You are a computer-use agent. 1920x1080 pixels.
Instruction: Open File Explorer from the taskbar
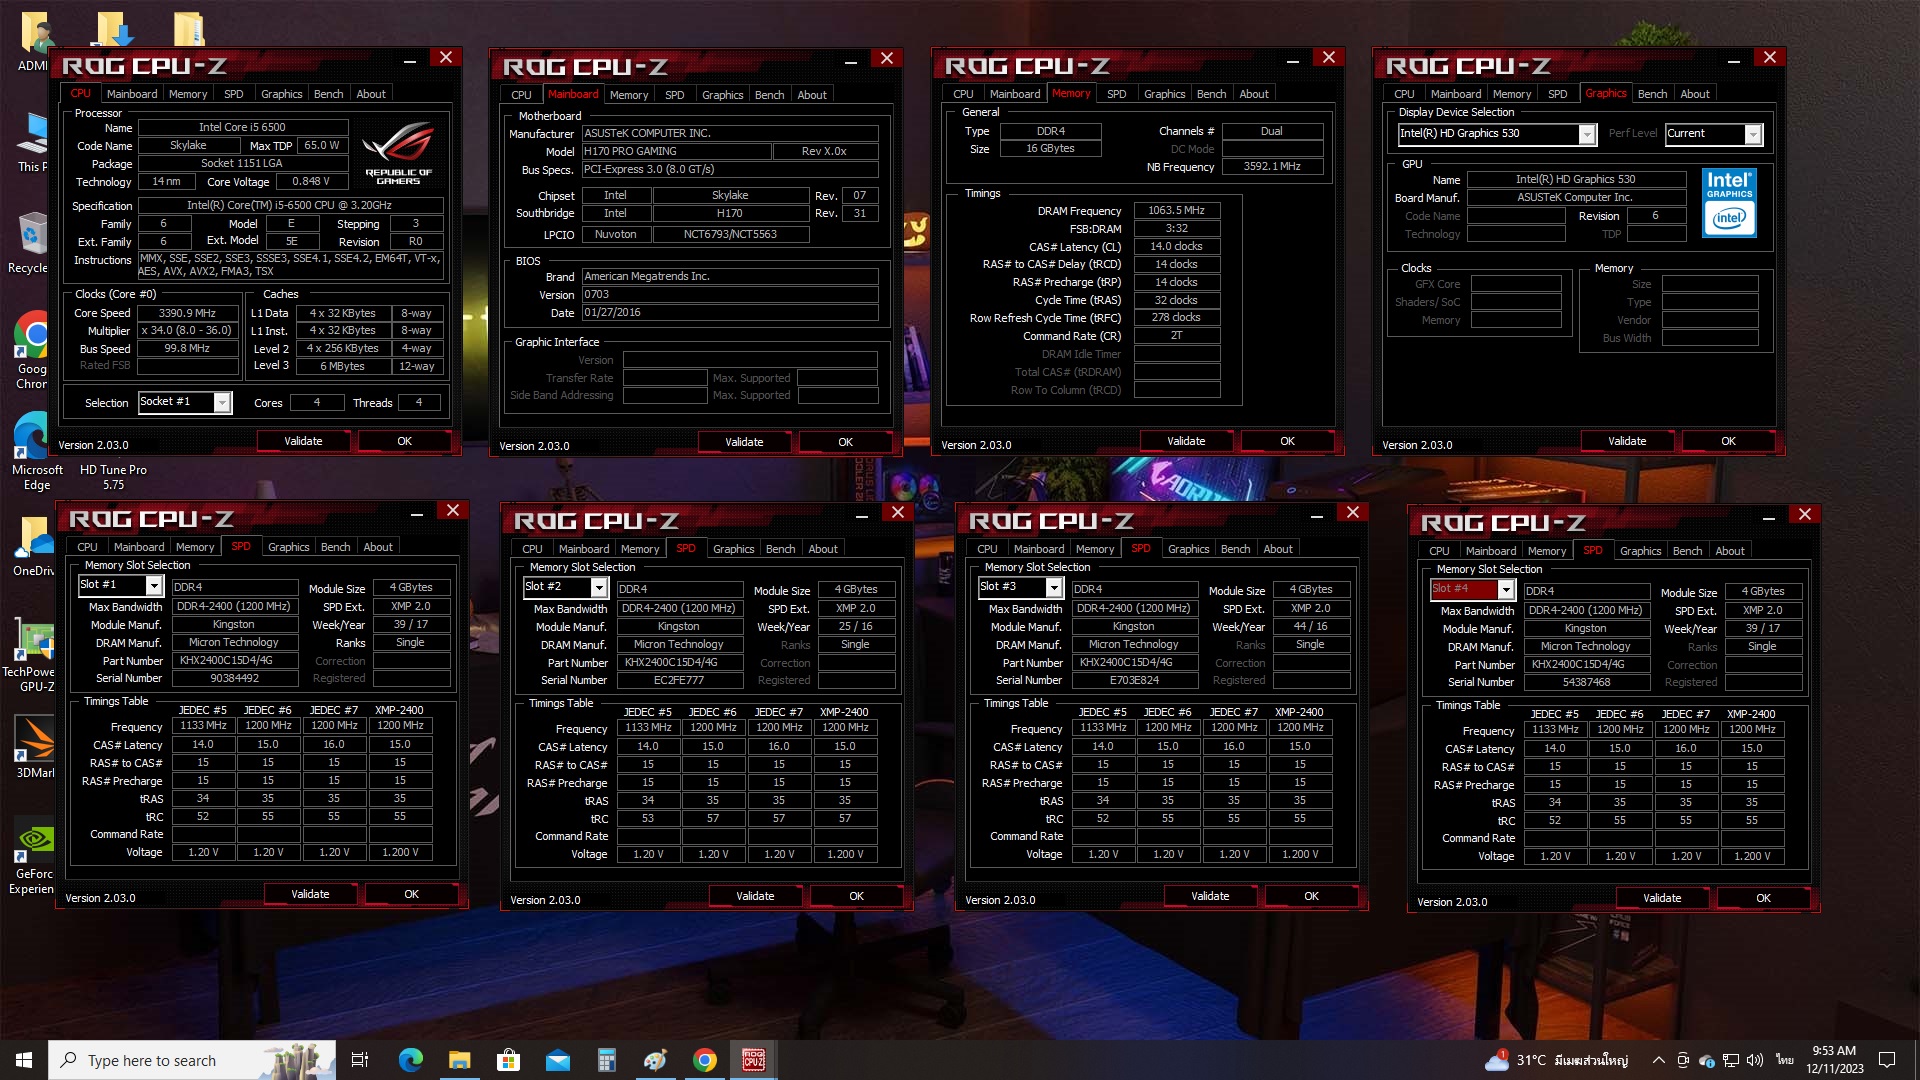(x=459, y=1060)
